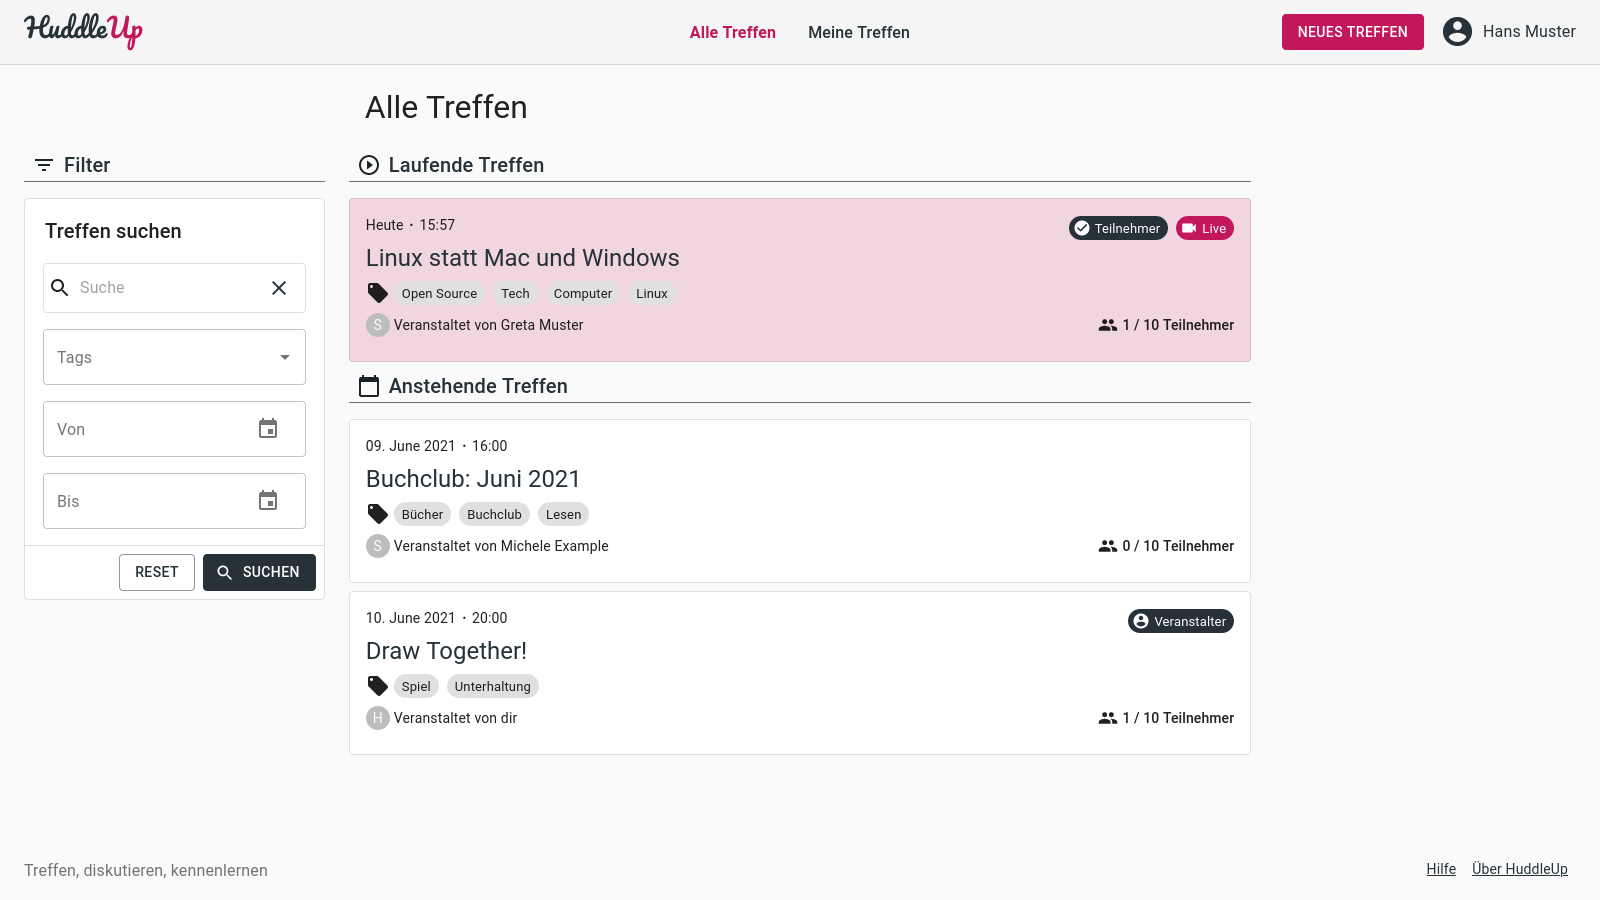Click the HuddleUp logo

click(x=83, y=31)
